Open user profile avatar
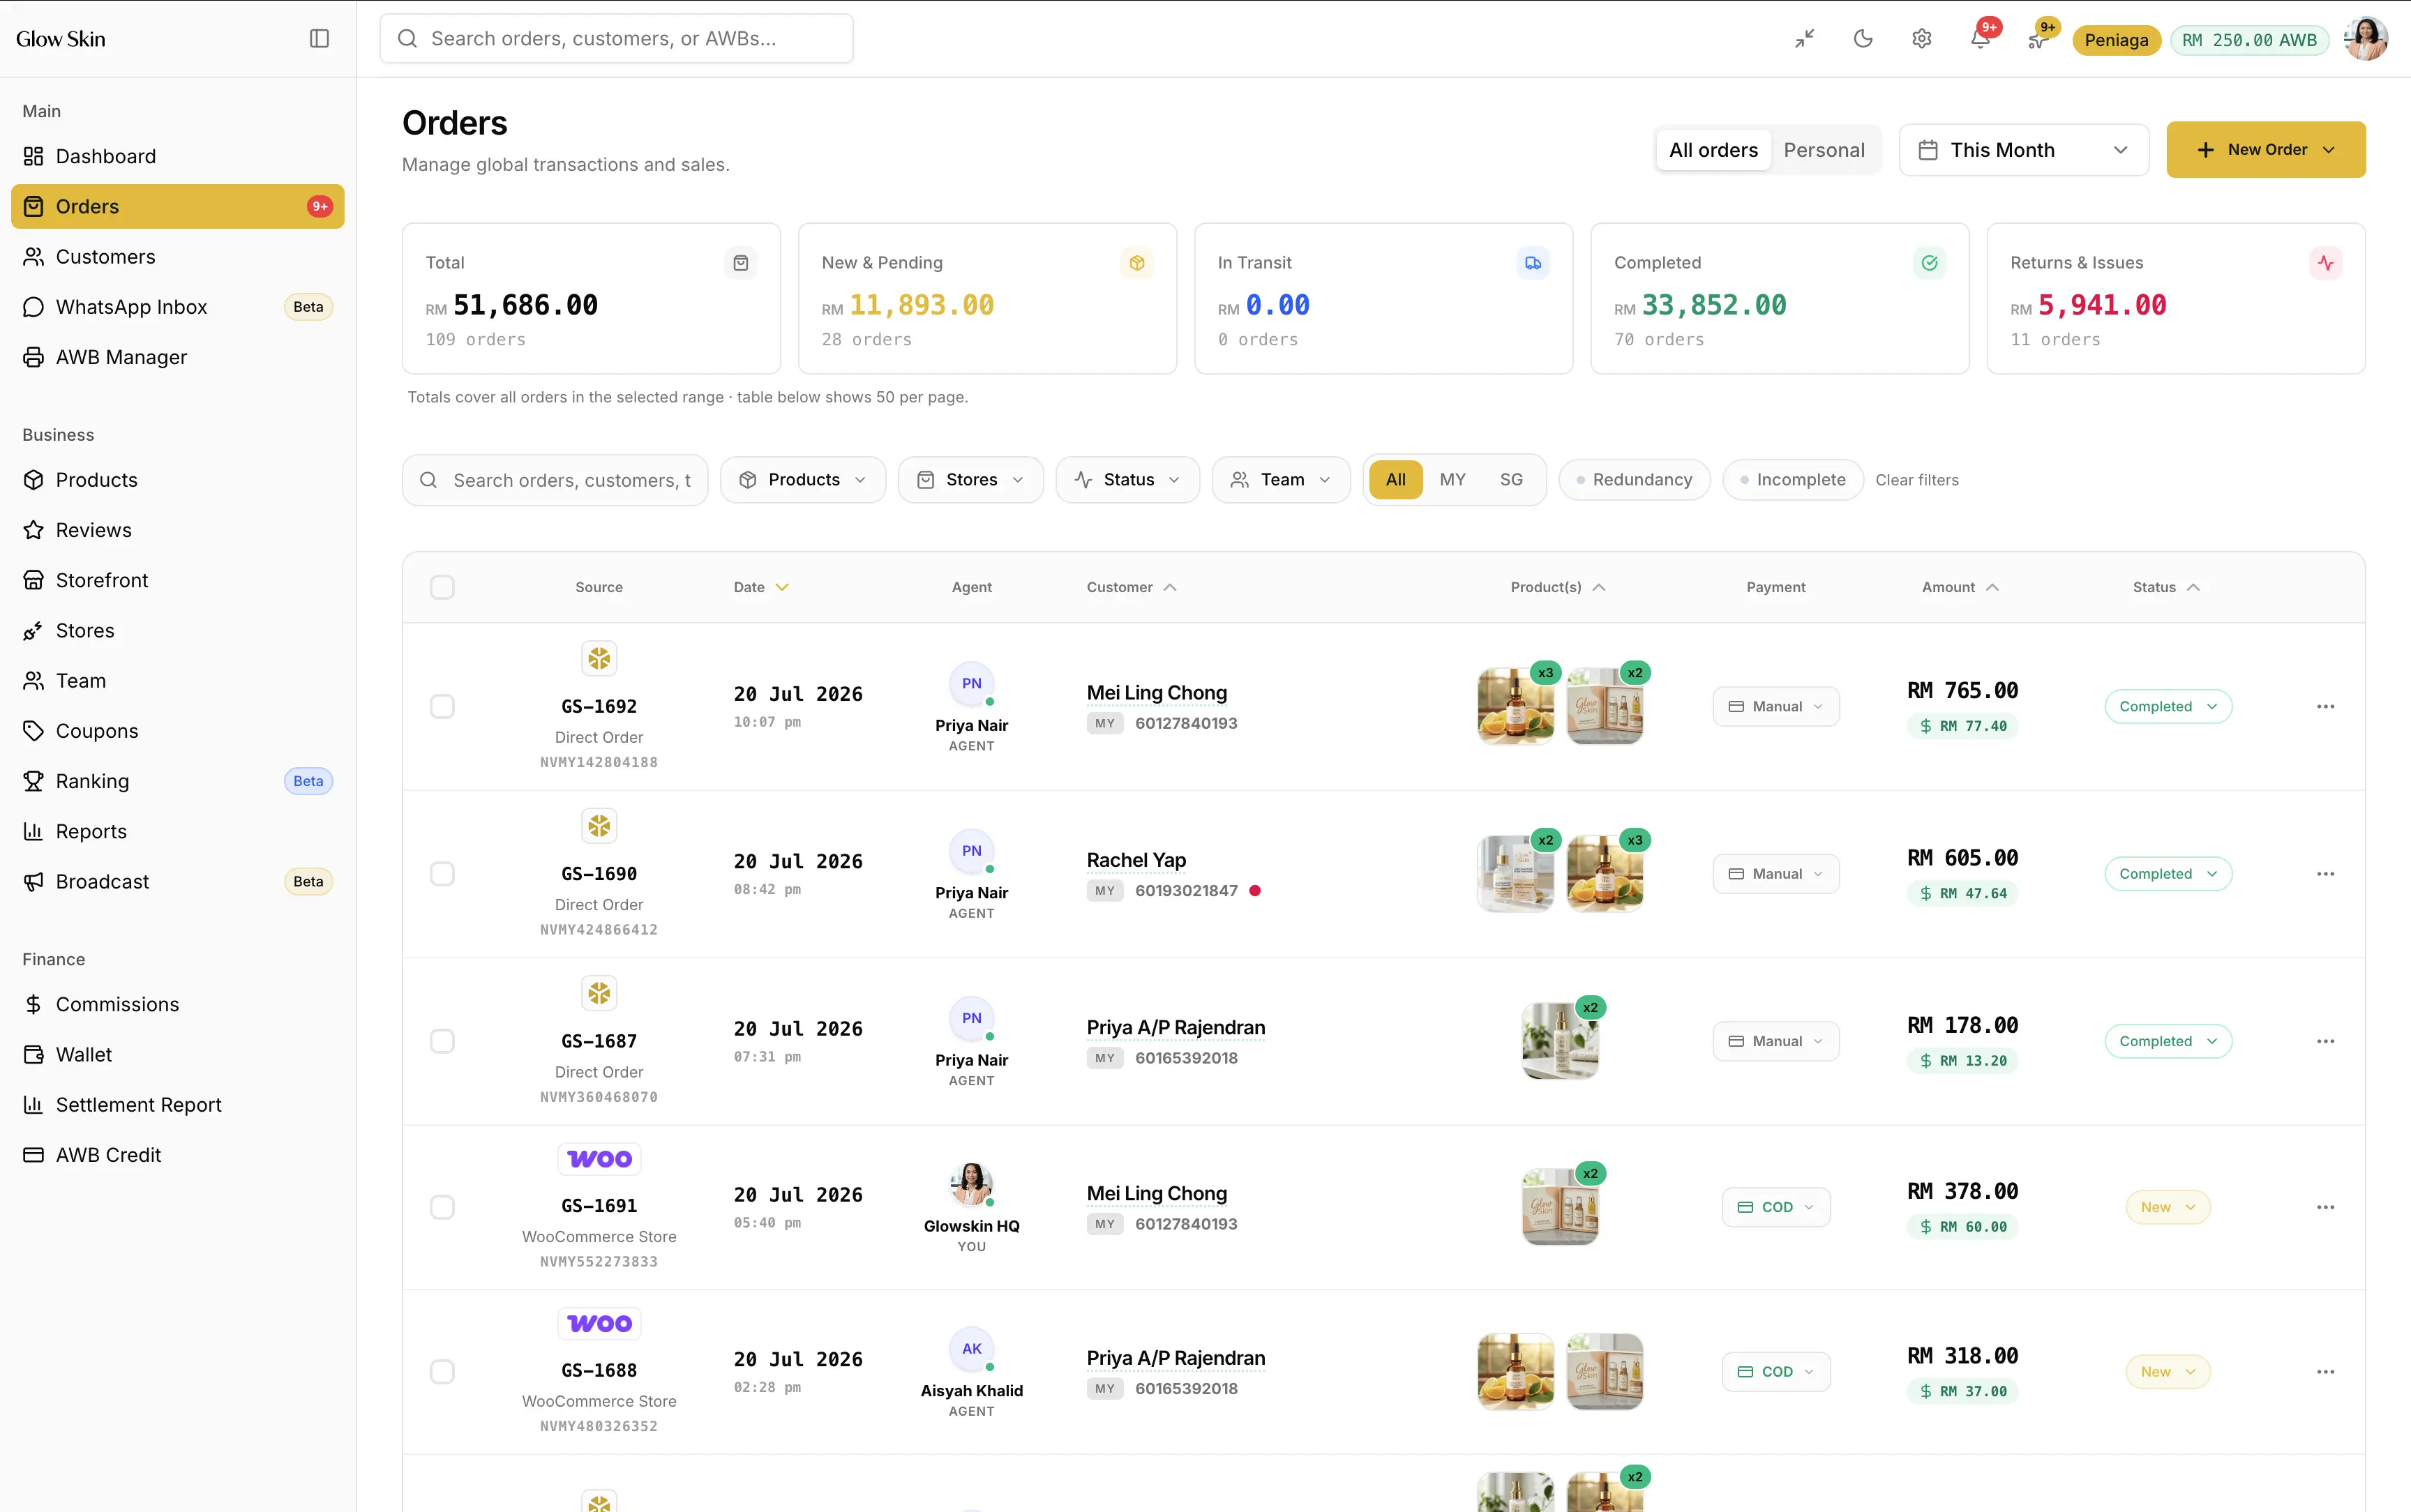Screen dimensions: 2411x1512 point(2366,39)
